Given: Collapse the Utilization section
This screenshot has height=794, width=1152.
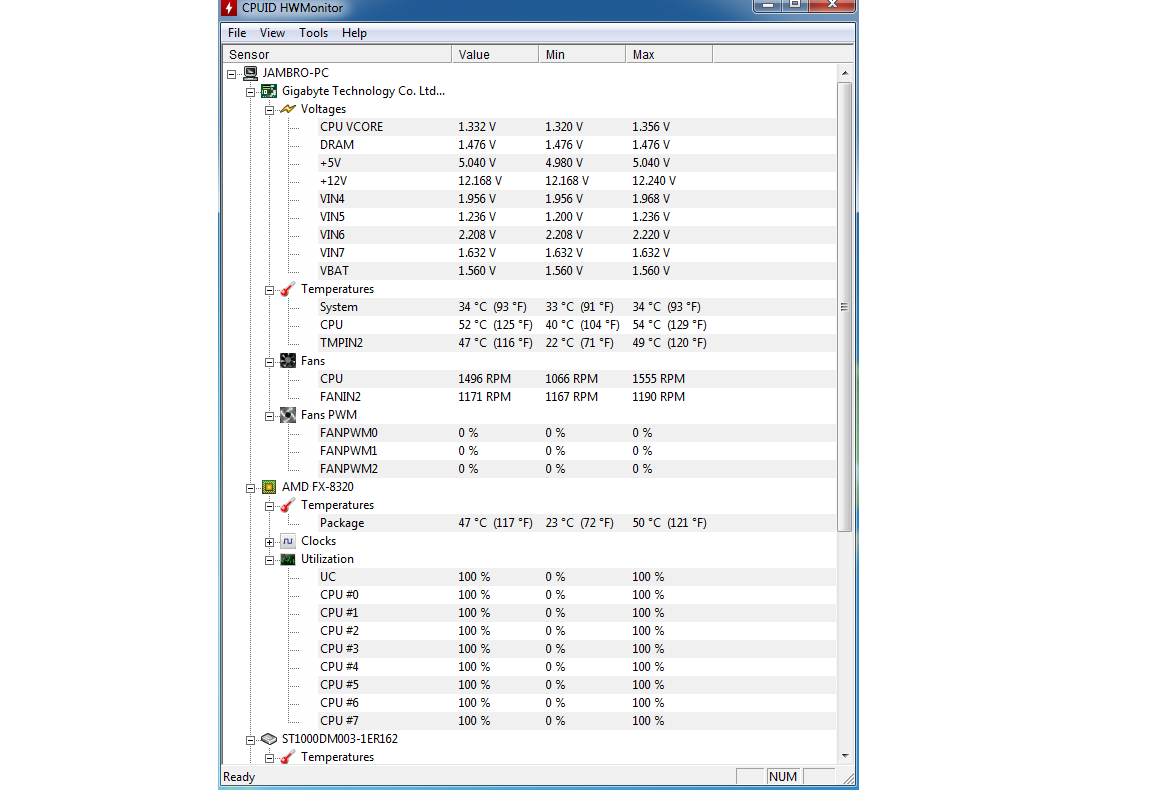Looking at the screenshot, I should pyautogui.click(x=270, y=560).
